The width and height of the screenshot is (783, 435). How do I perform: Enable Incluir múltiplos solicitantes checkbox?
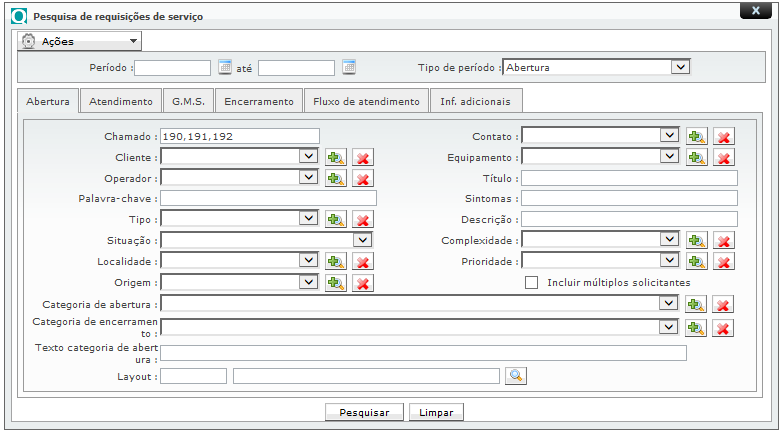[532, 283]
